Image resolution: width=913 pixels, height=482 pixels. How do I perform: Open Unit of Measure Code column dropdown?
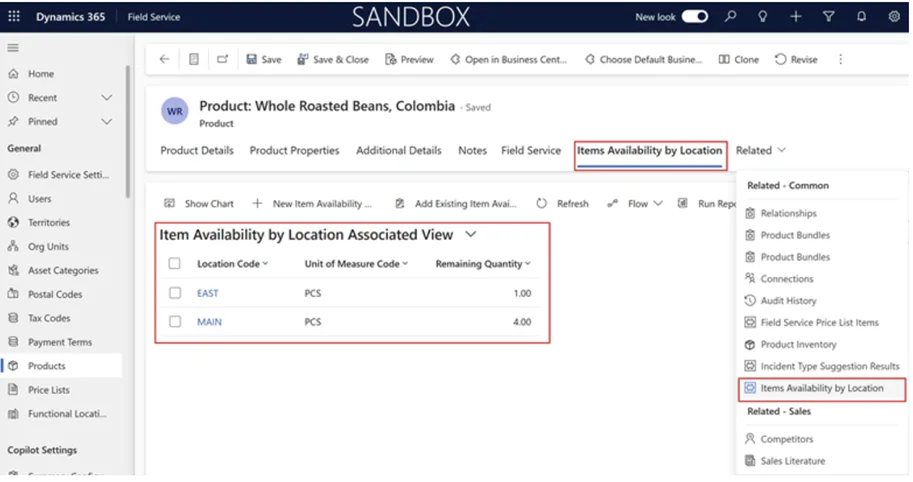pos(405,264)
